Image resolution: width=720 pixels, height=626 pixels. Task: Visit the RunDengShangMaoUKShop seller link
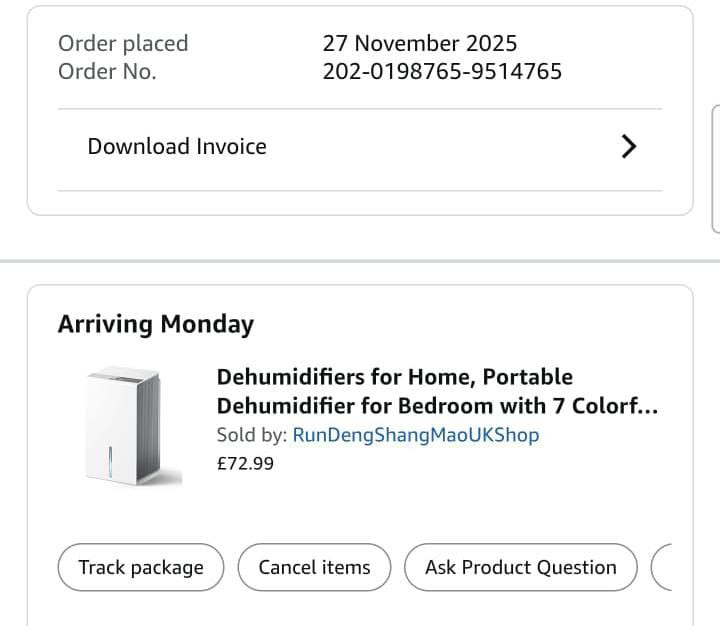pyautogui.click(x=415, y=435)
